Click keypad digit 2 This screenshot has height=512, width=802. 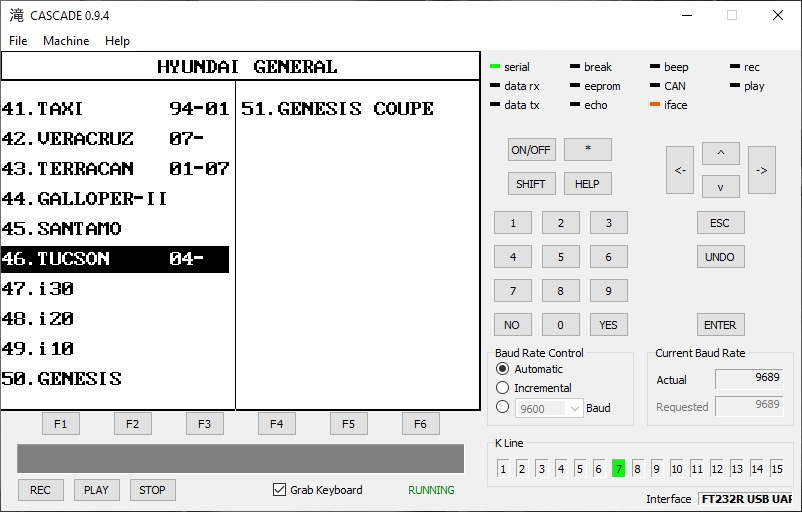click(561, 222)
